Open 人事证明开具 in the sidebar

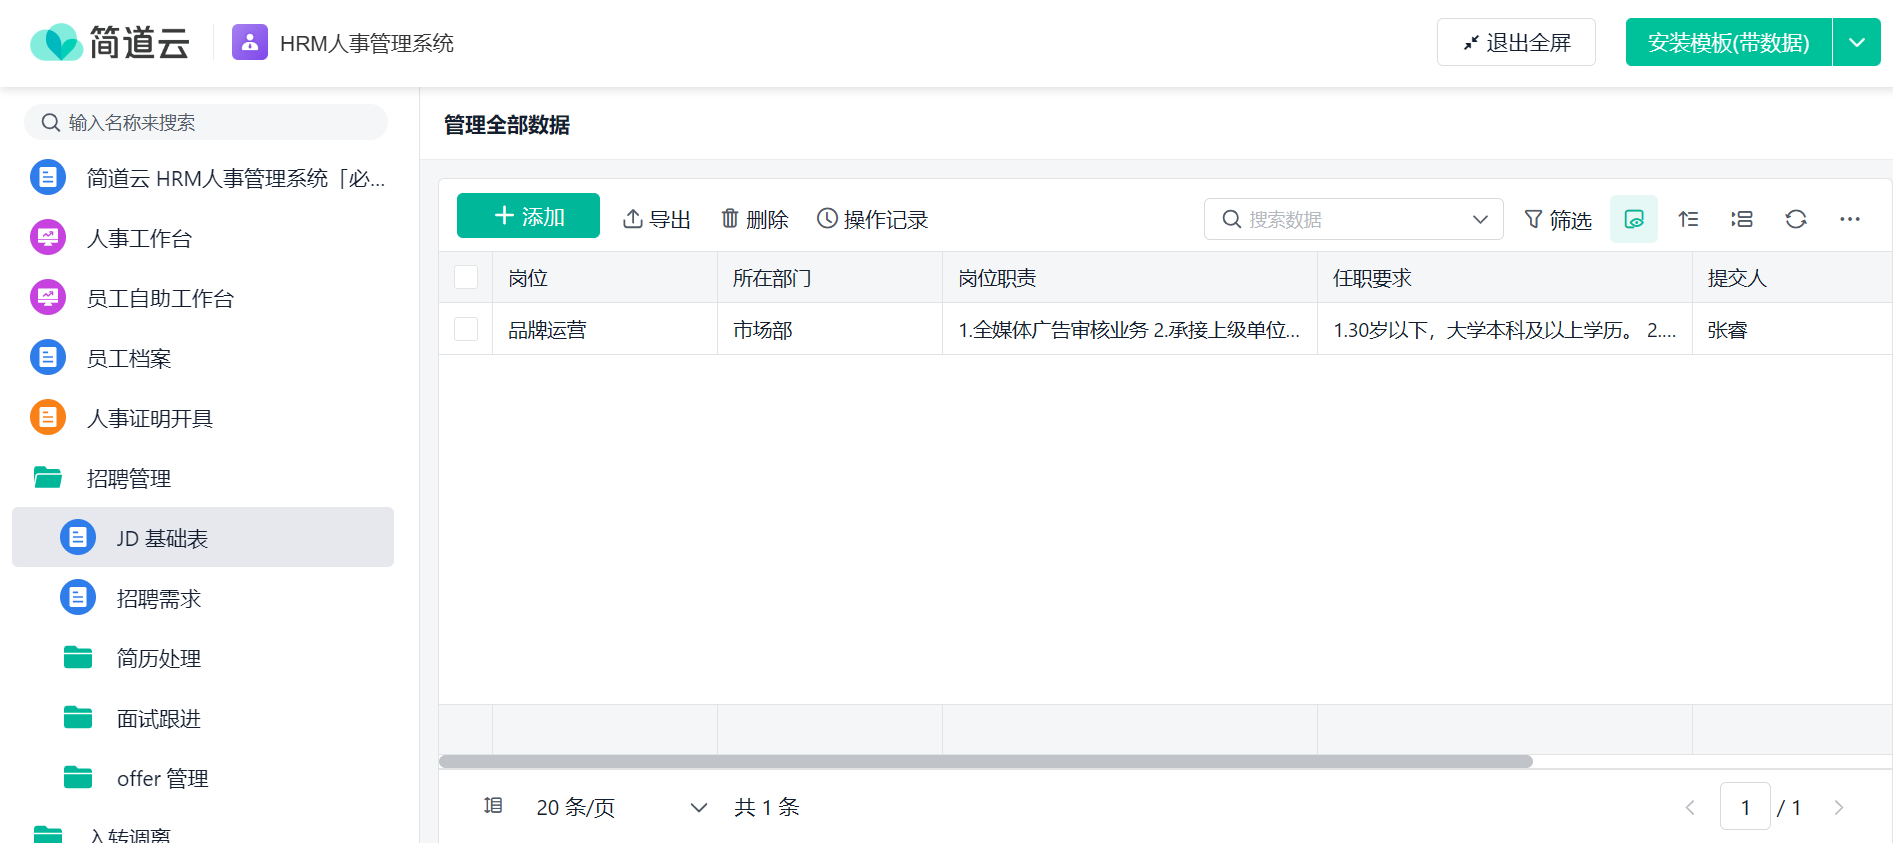(x=203, y=418)
